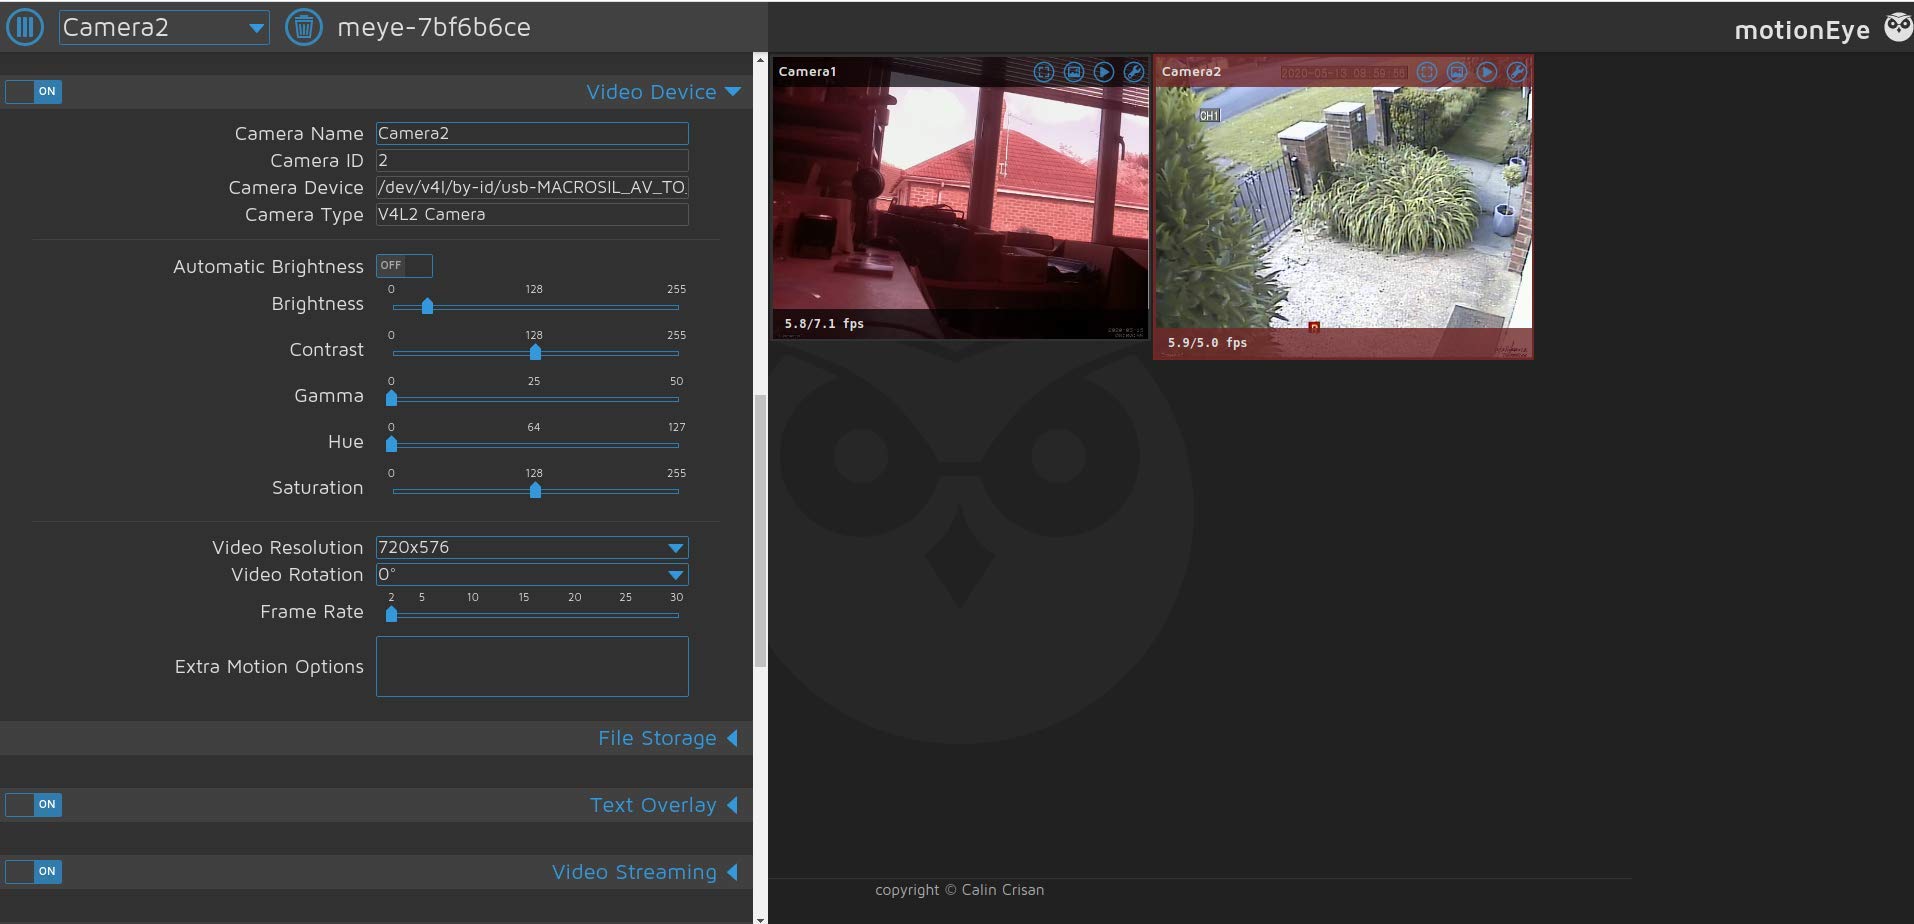1914x924 pixels.
Task: Toggle the Text Overlay ON switch
Action: click(x=34, y=804)
